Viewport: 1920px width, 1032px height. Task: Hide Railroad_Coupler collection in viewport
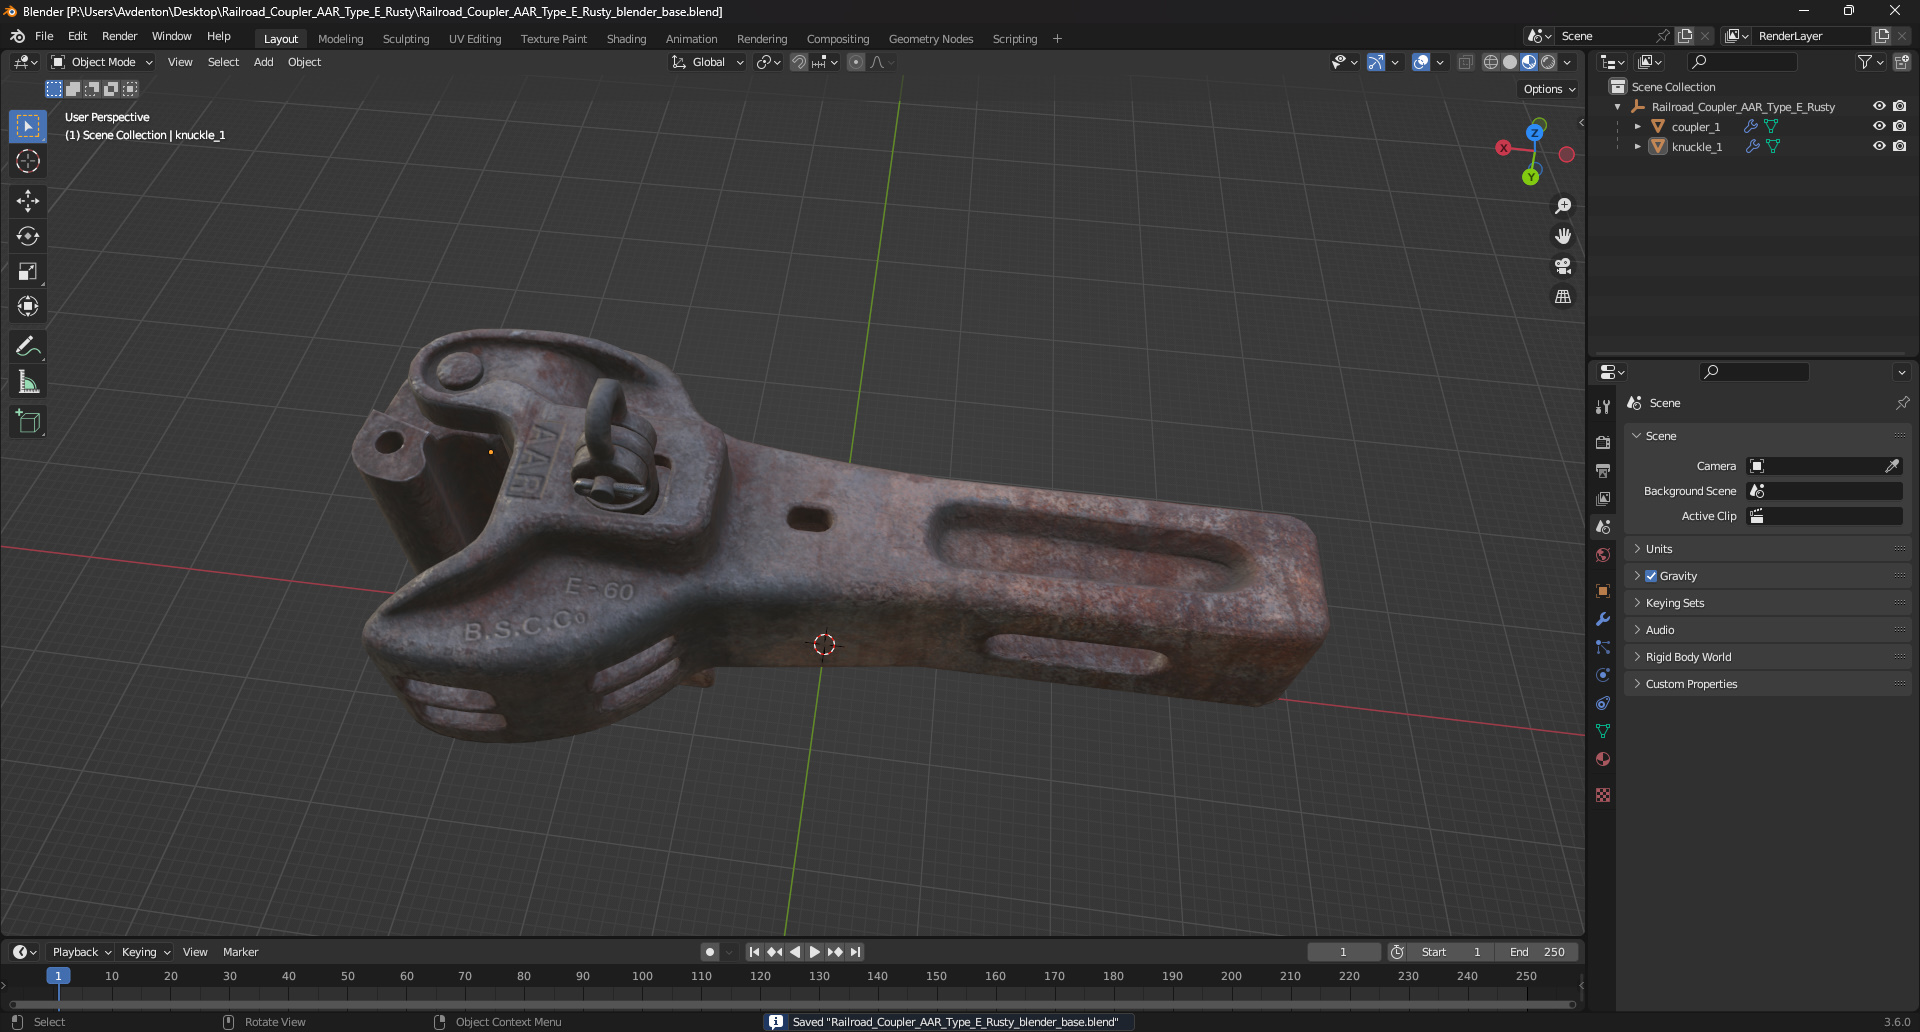pyautogui.click(x=1879, y=106)
